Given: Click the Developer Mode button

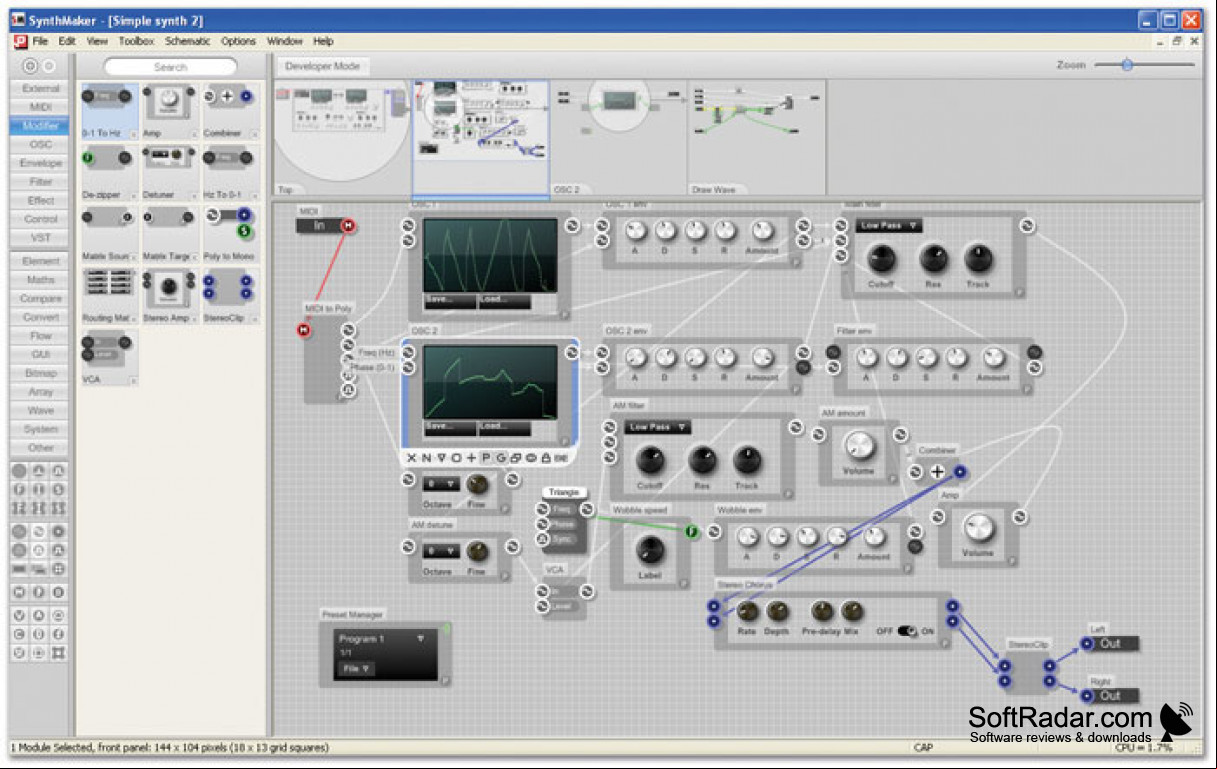Looking at the screenshot, I should point(323,66).
